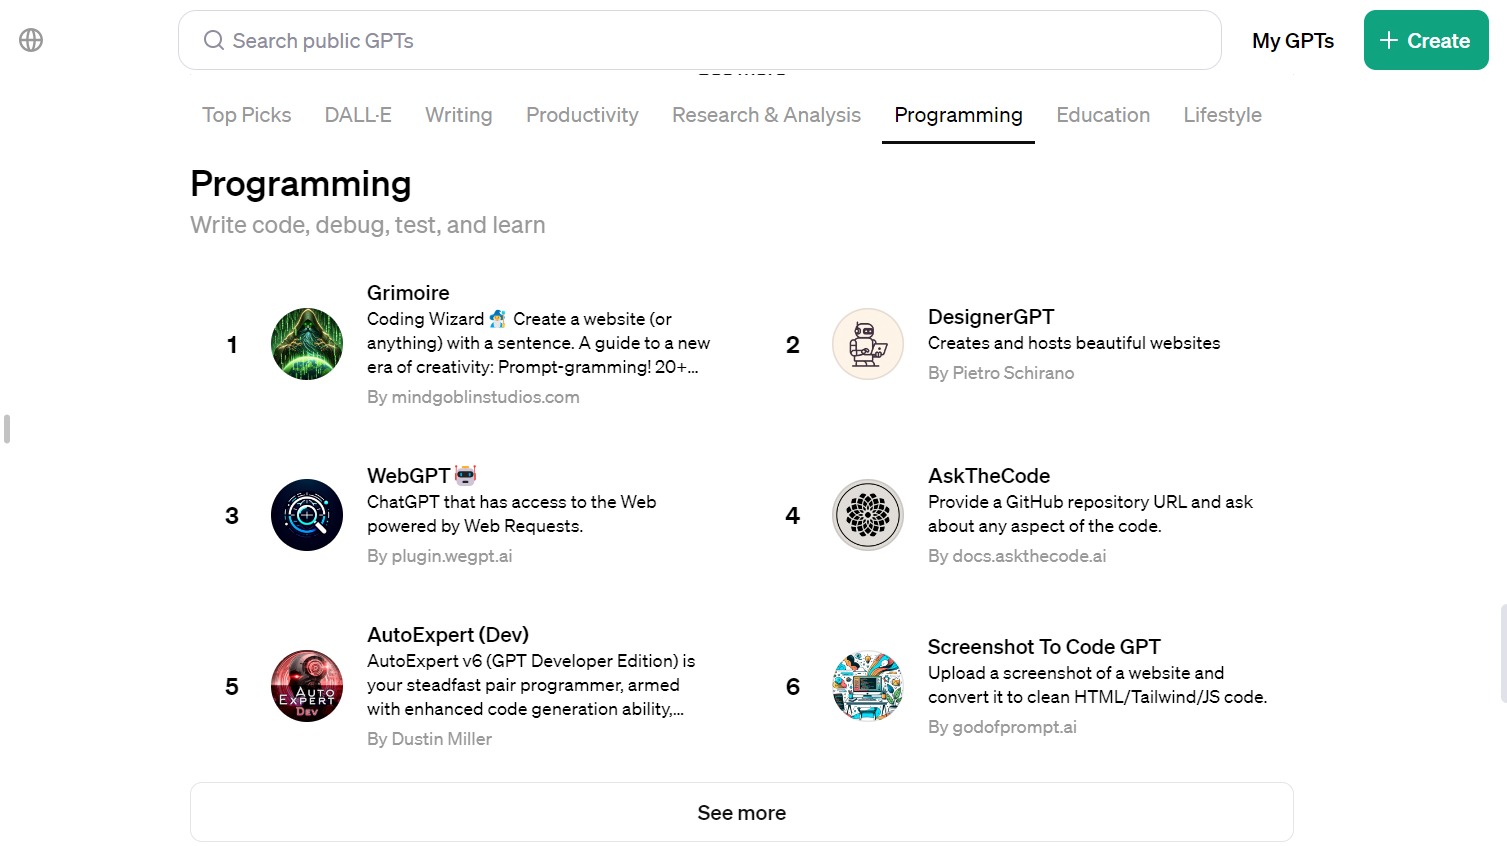Click the robot emoji next to WebGPT
Image resolution: width=1507 pixels, height=846 pixels.
click(x=466, y=475)
